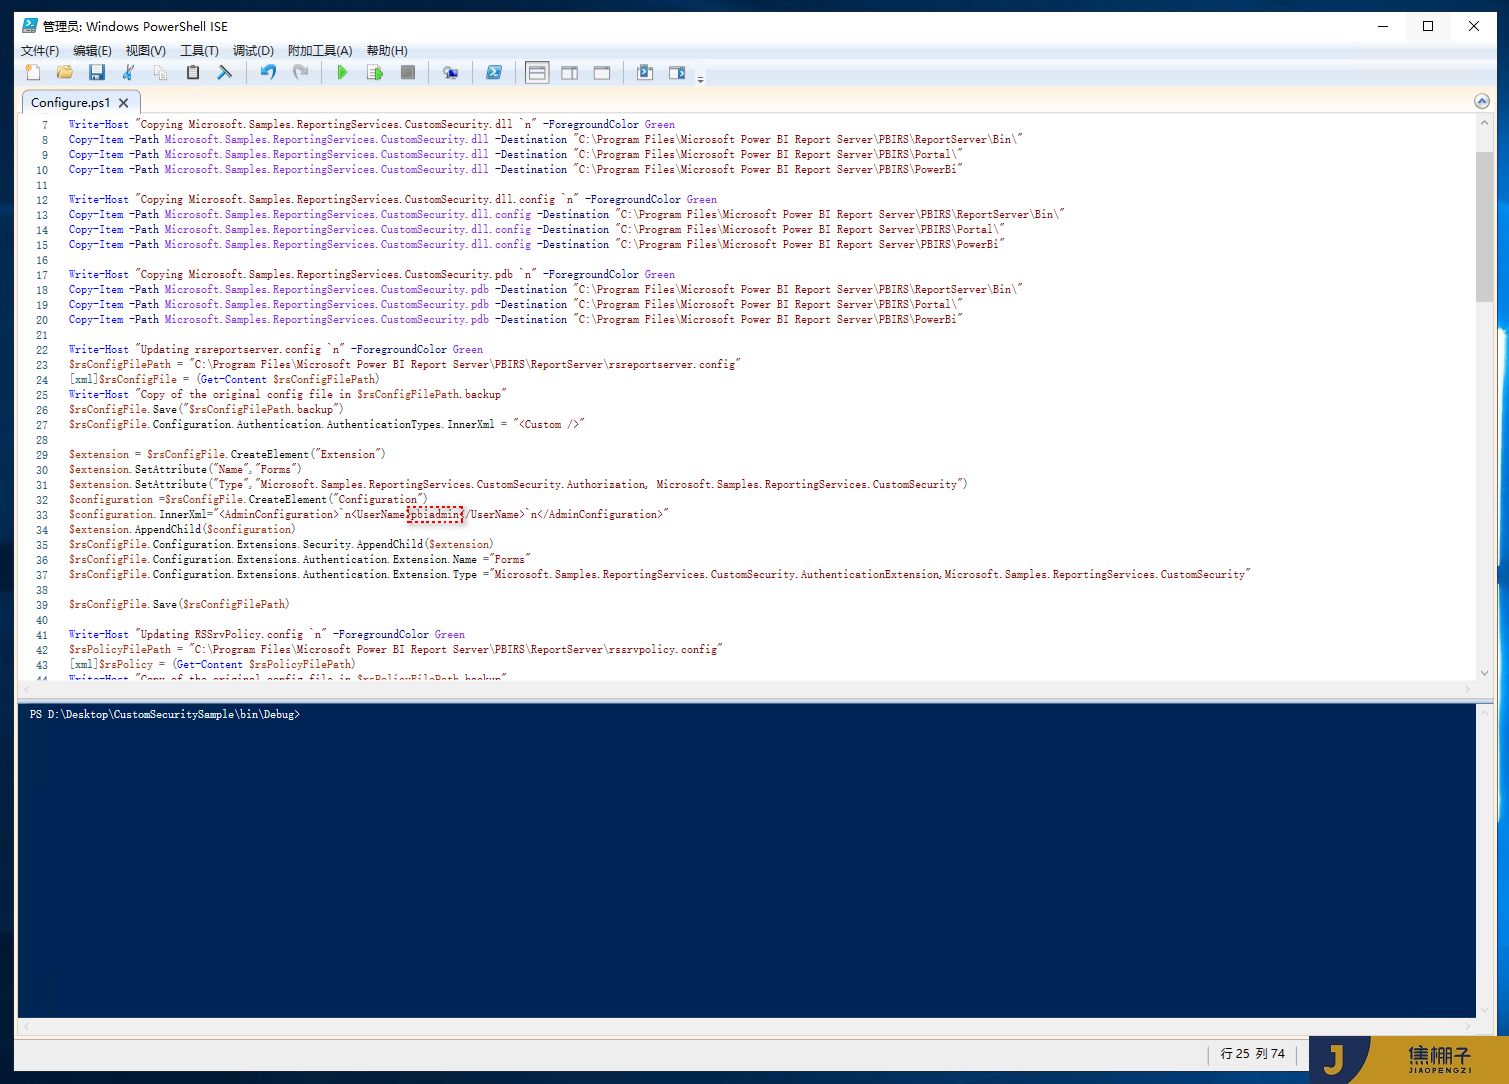1509x1084 pixels.
Task: Click the $extension CreateElement statement on line 29
Action: pos(227,455)
